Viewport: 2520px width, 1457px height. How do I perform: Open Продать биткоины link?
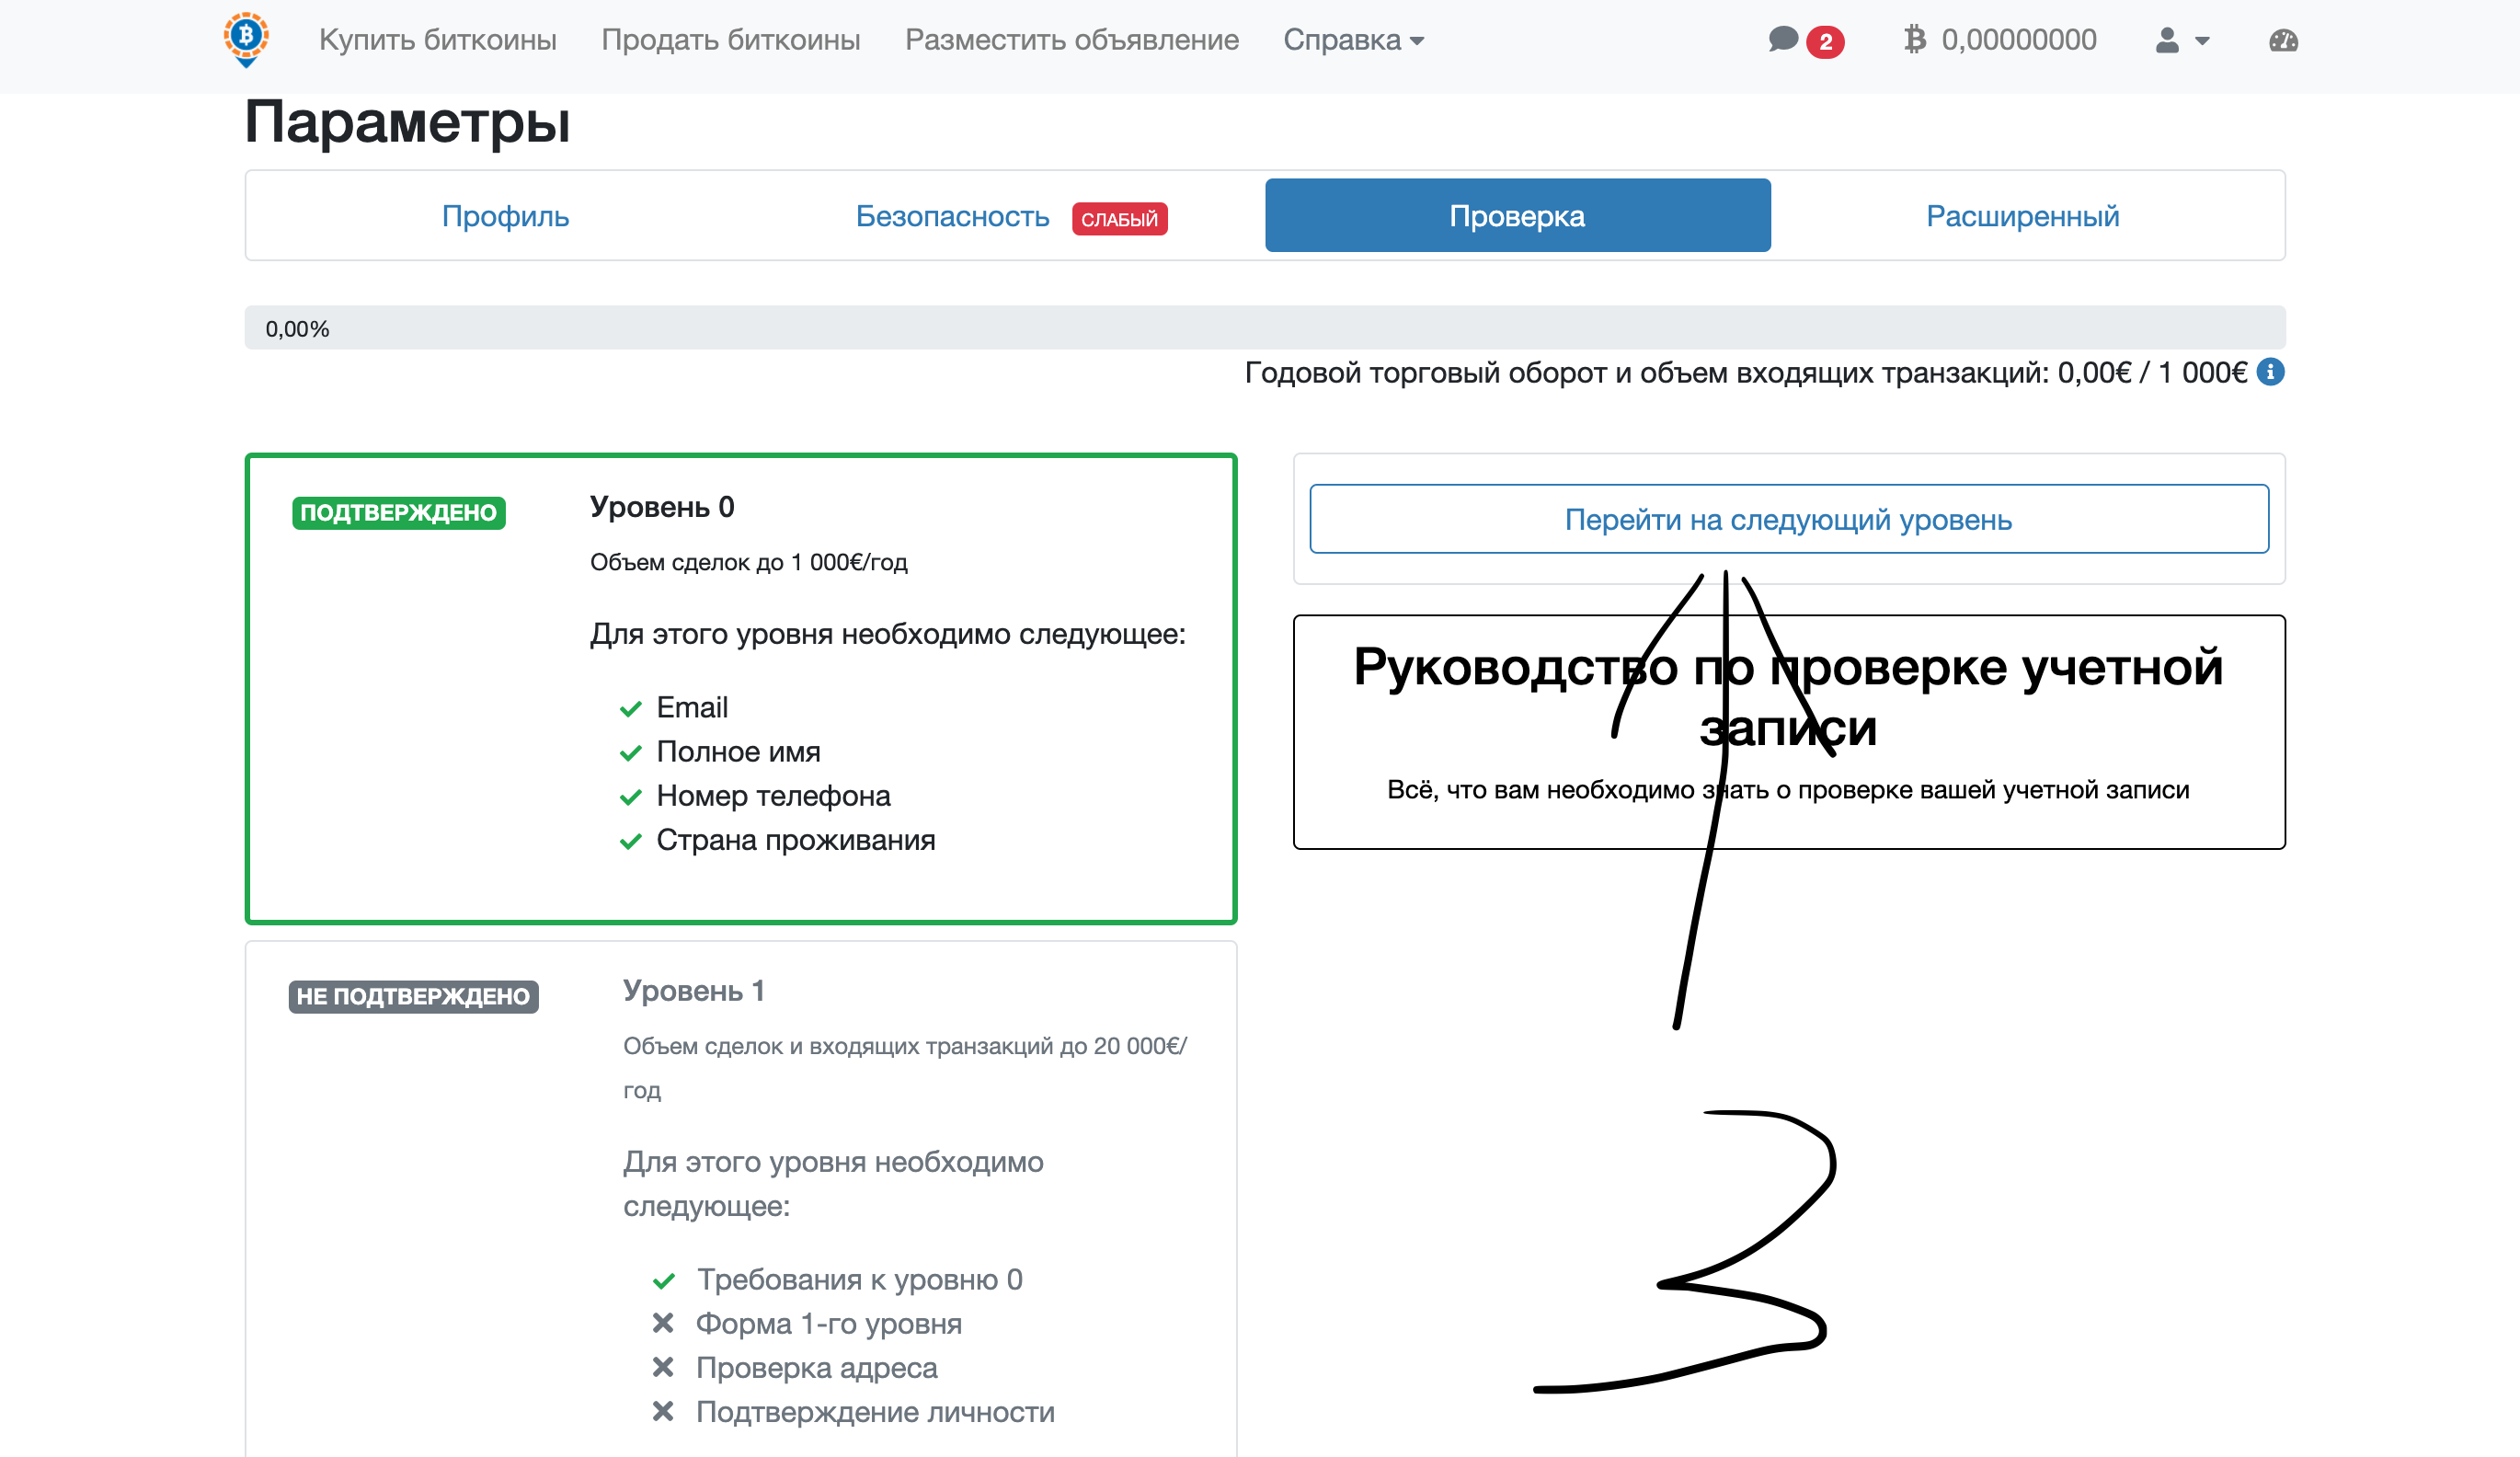[730, 40]
